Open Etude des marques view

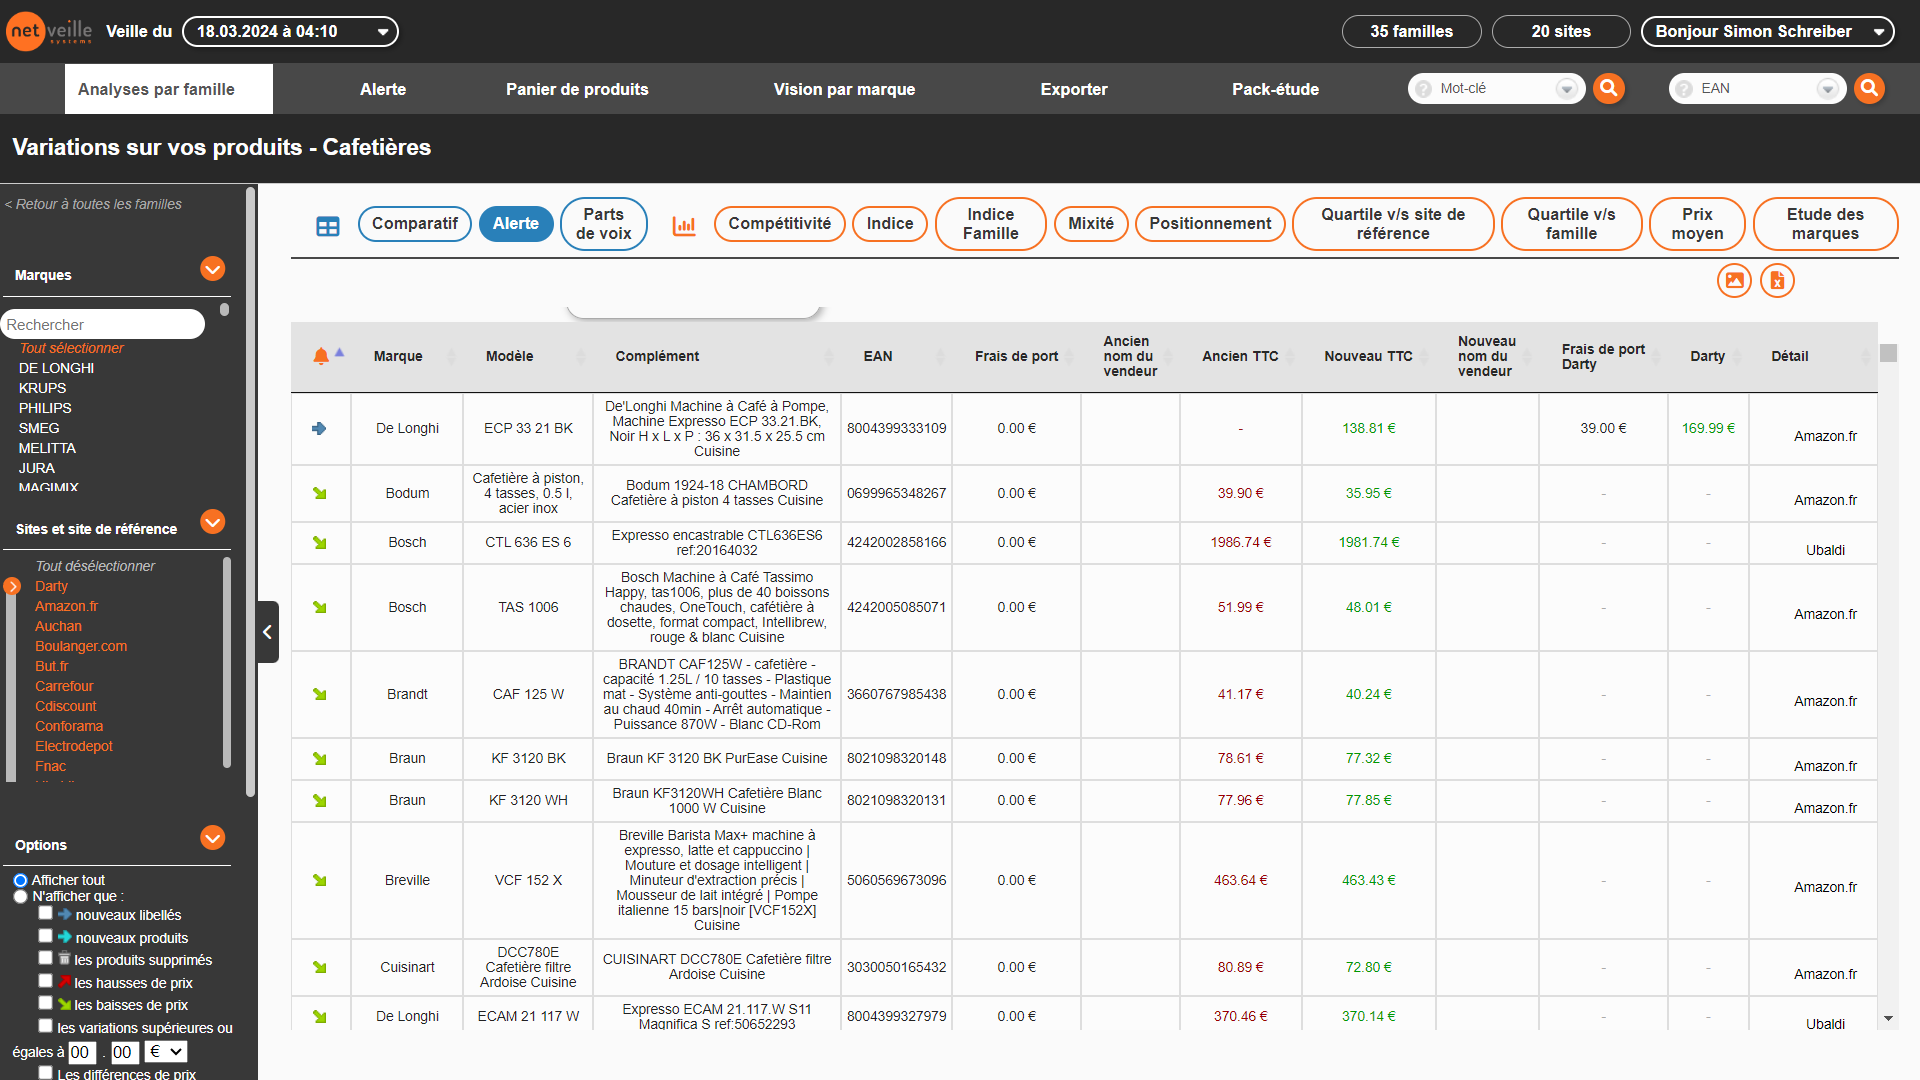click(x=1825, y=223)
